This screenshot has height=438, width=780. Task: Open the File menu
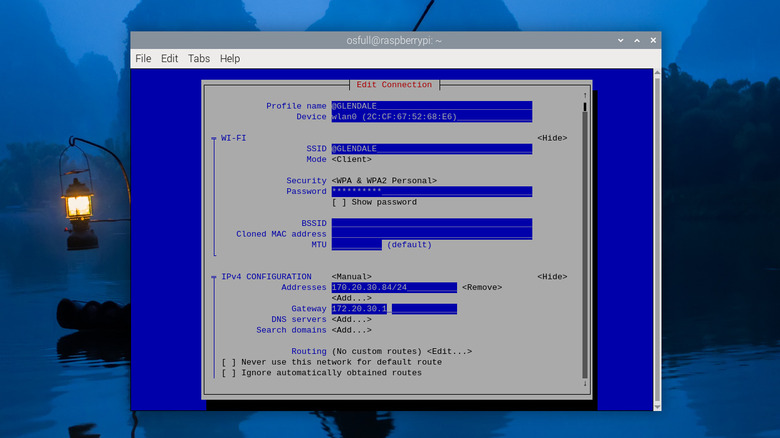pos(143,59)
